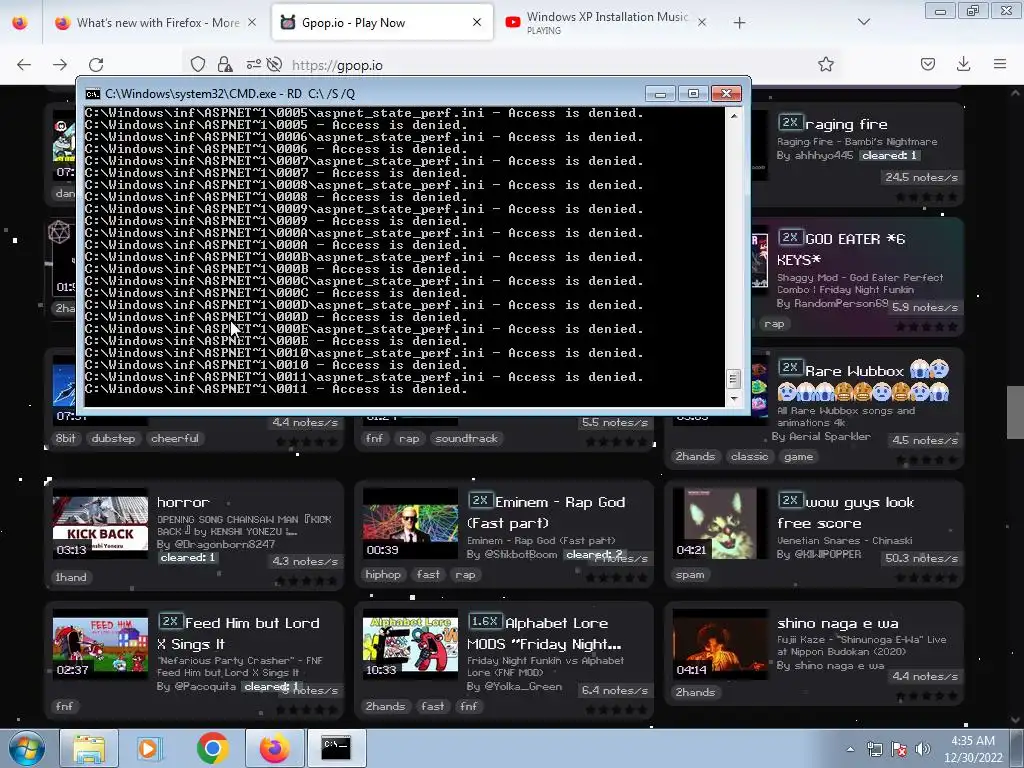This screenshot has width=1024, height=768.
Task: Select the game tag on Rare Wubbox
Action: 799,456
